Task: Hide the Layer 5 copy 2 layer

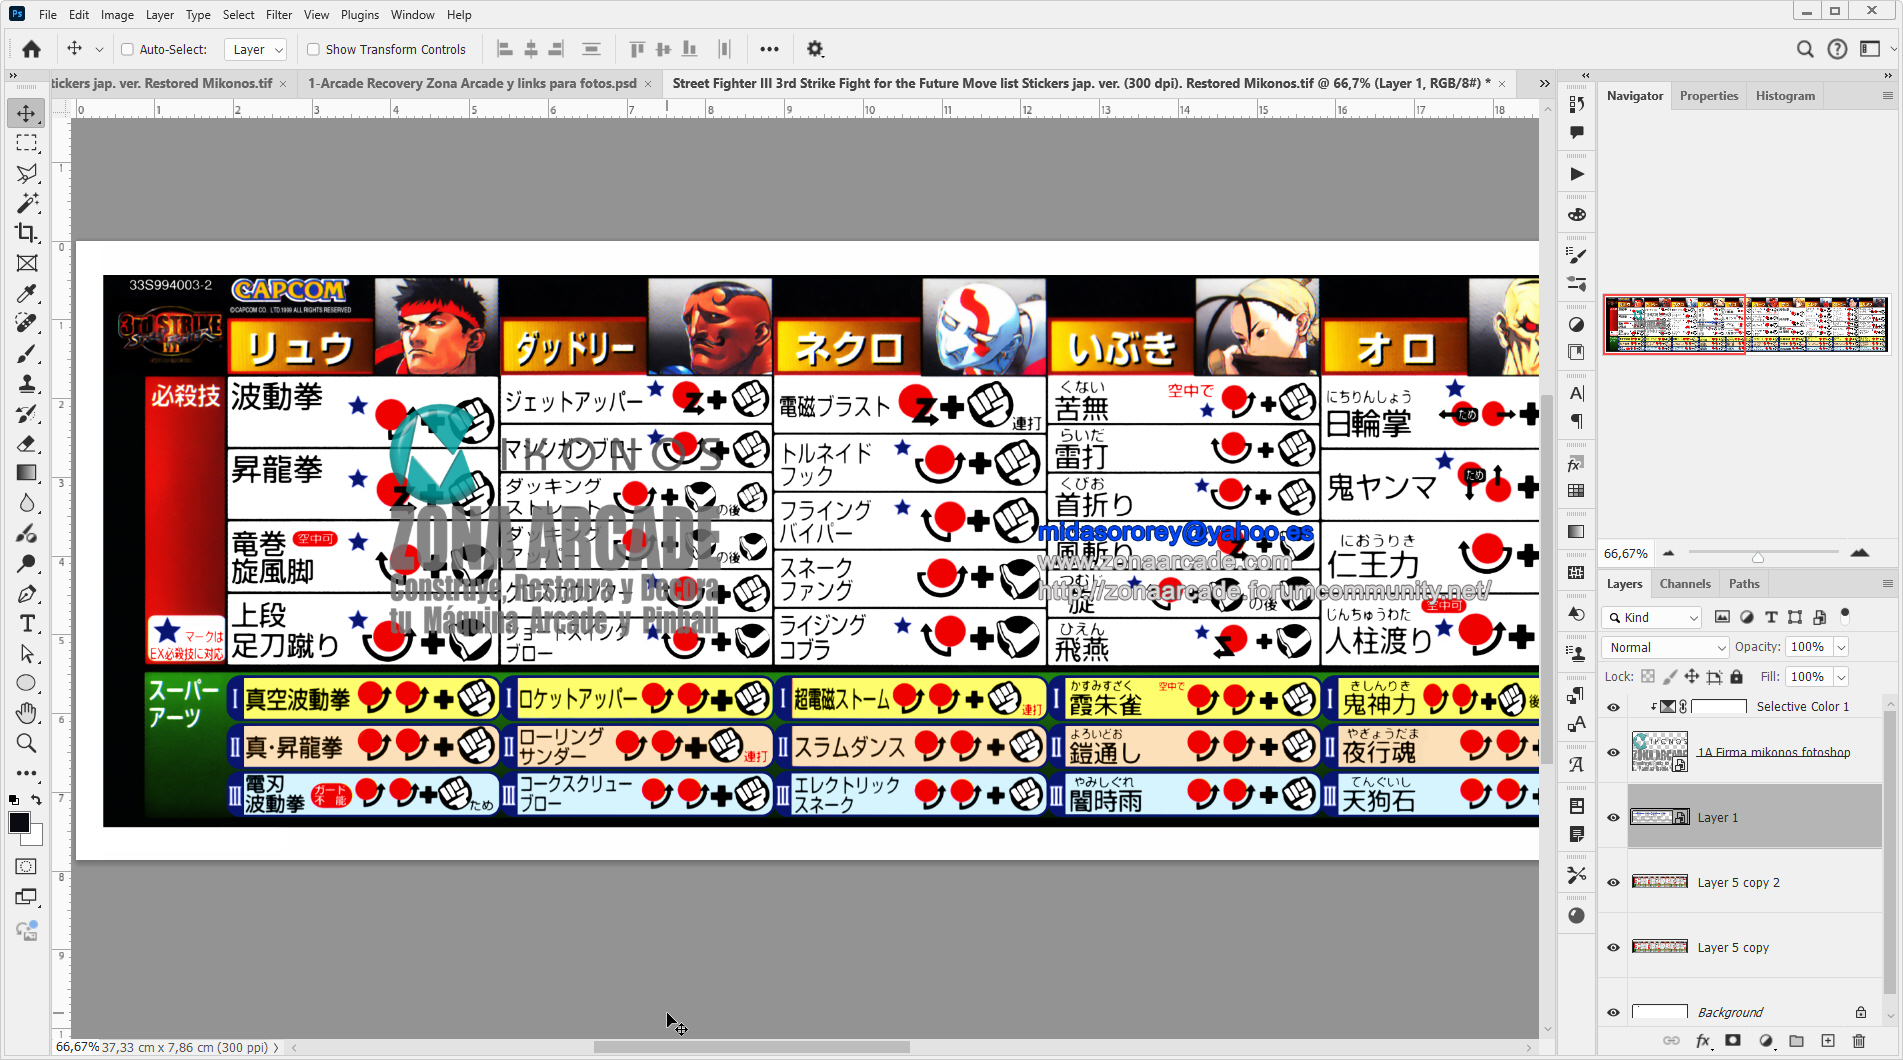Action: coord(1613,882)
